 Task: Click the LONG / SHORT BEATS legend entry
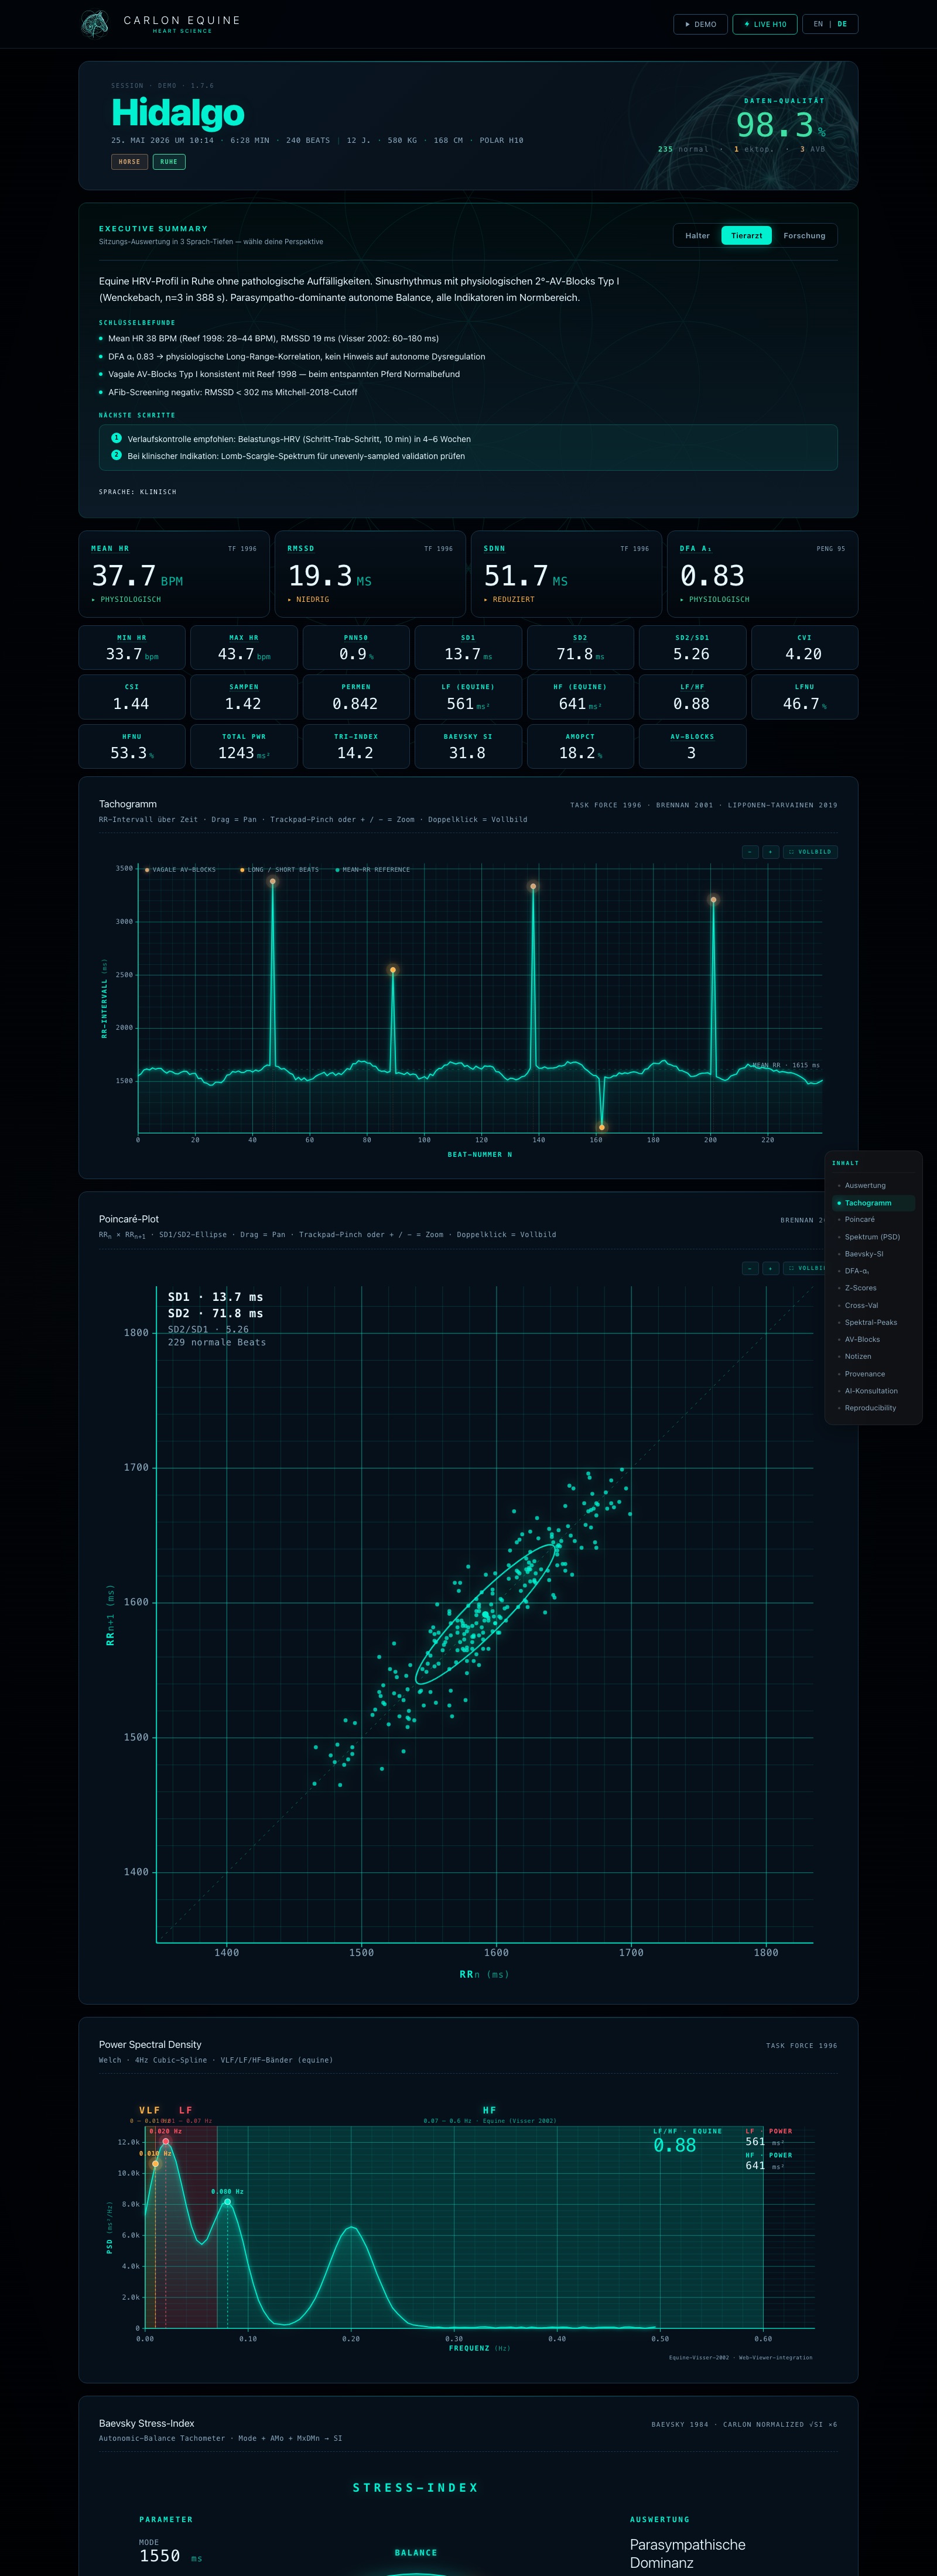[279, 869]
